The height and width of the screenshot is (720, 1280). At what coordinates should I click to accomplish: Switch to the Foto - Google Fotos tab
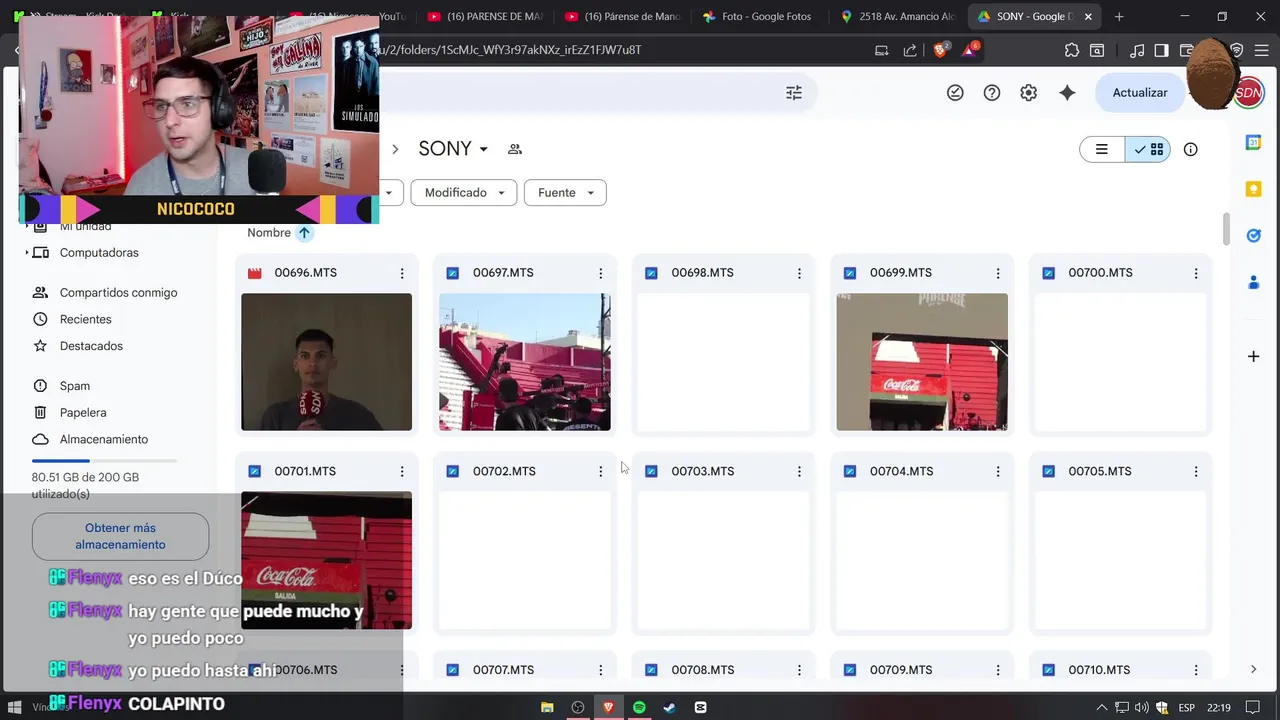[759, 16]
